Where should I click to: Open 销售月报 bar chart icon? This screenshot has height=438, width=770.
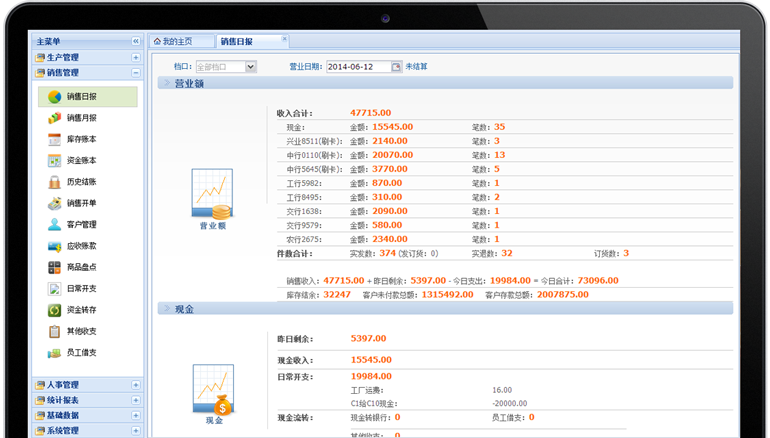pyautogui.click(x=55, y=118)
